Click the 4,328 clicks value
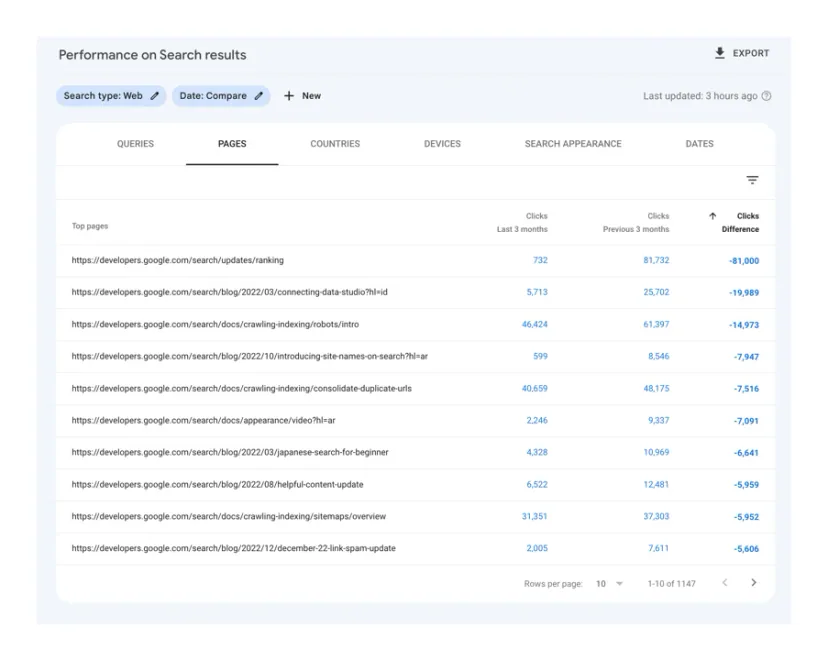Viewport: 828px width, 661px height. pyautogui.click(x=537, y=452)
